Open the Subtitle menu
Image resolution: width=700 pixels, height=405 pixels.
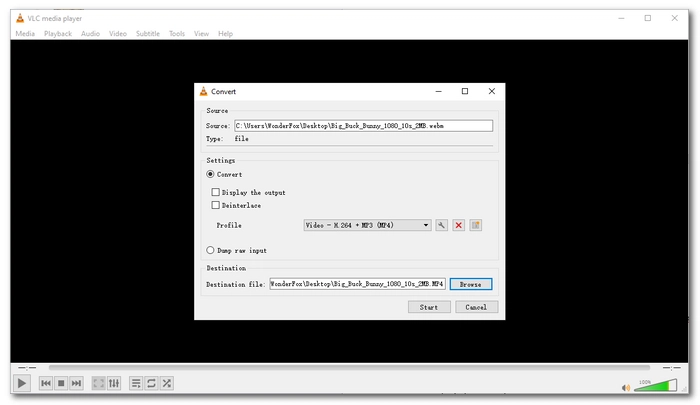[147, 33]
